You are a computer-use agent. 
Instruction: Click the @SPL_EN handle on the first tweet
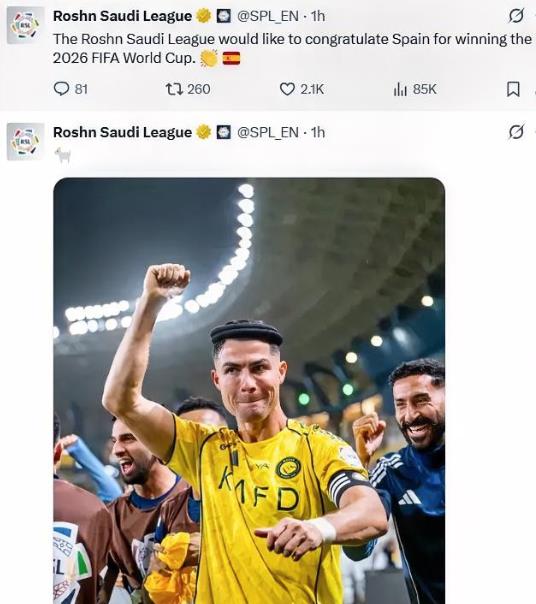267,16
